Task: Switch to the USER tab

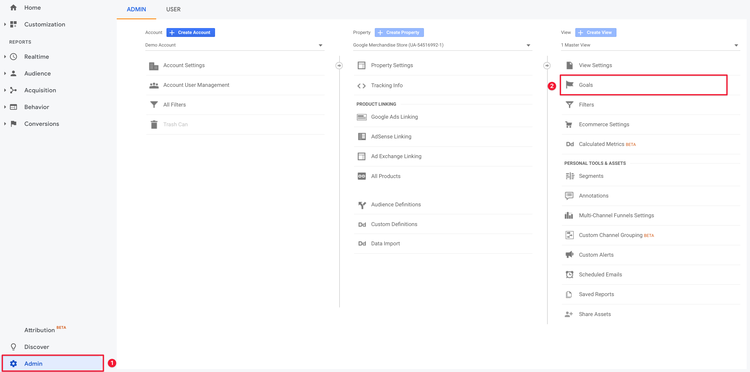Action: tap(173, 10)
